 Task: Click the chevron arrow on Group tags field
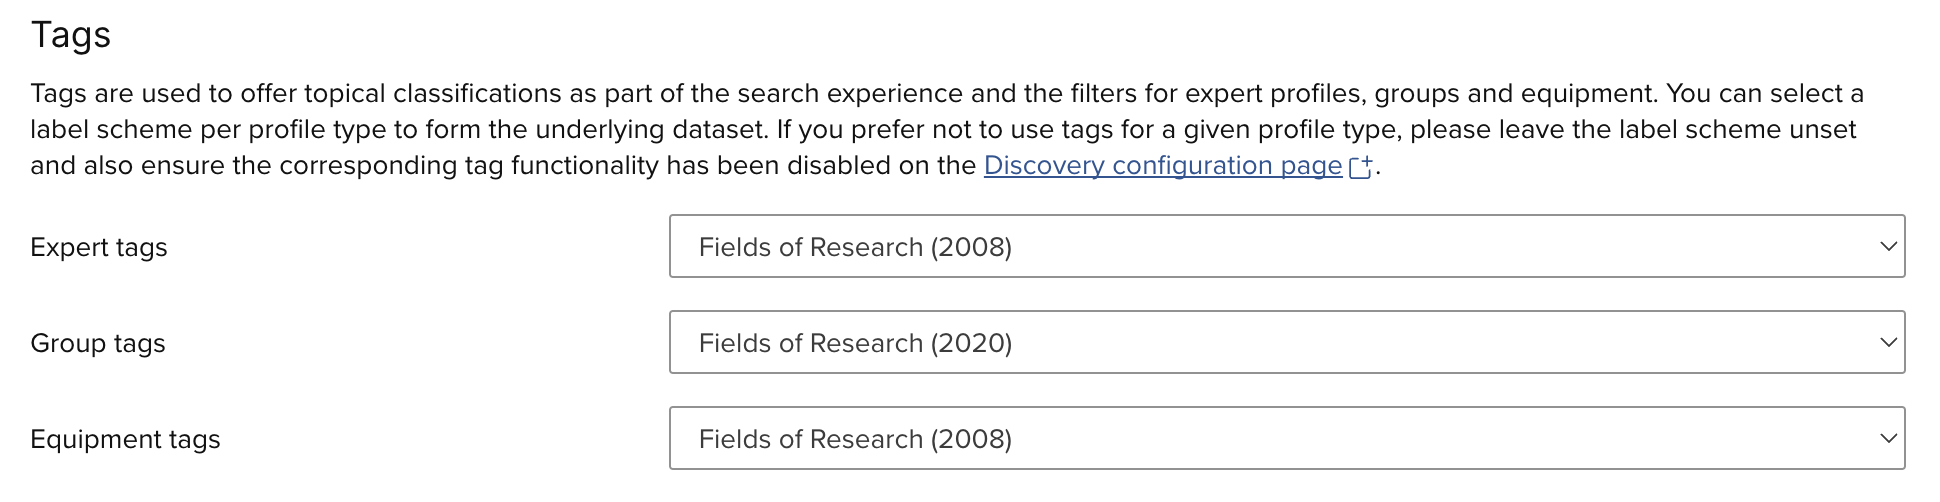1887,343
